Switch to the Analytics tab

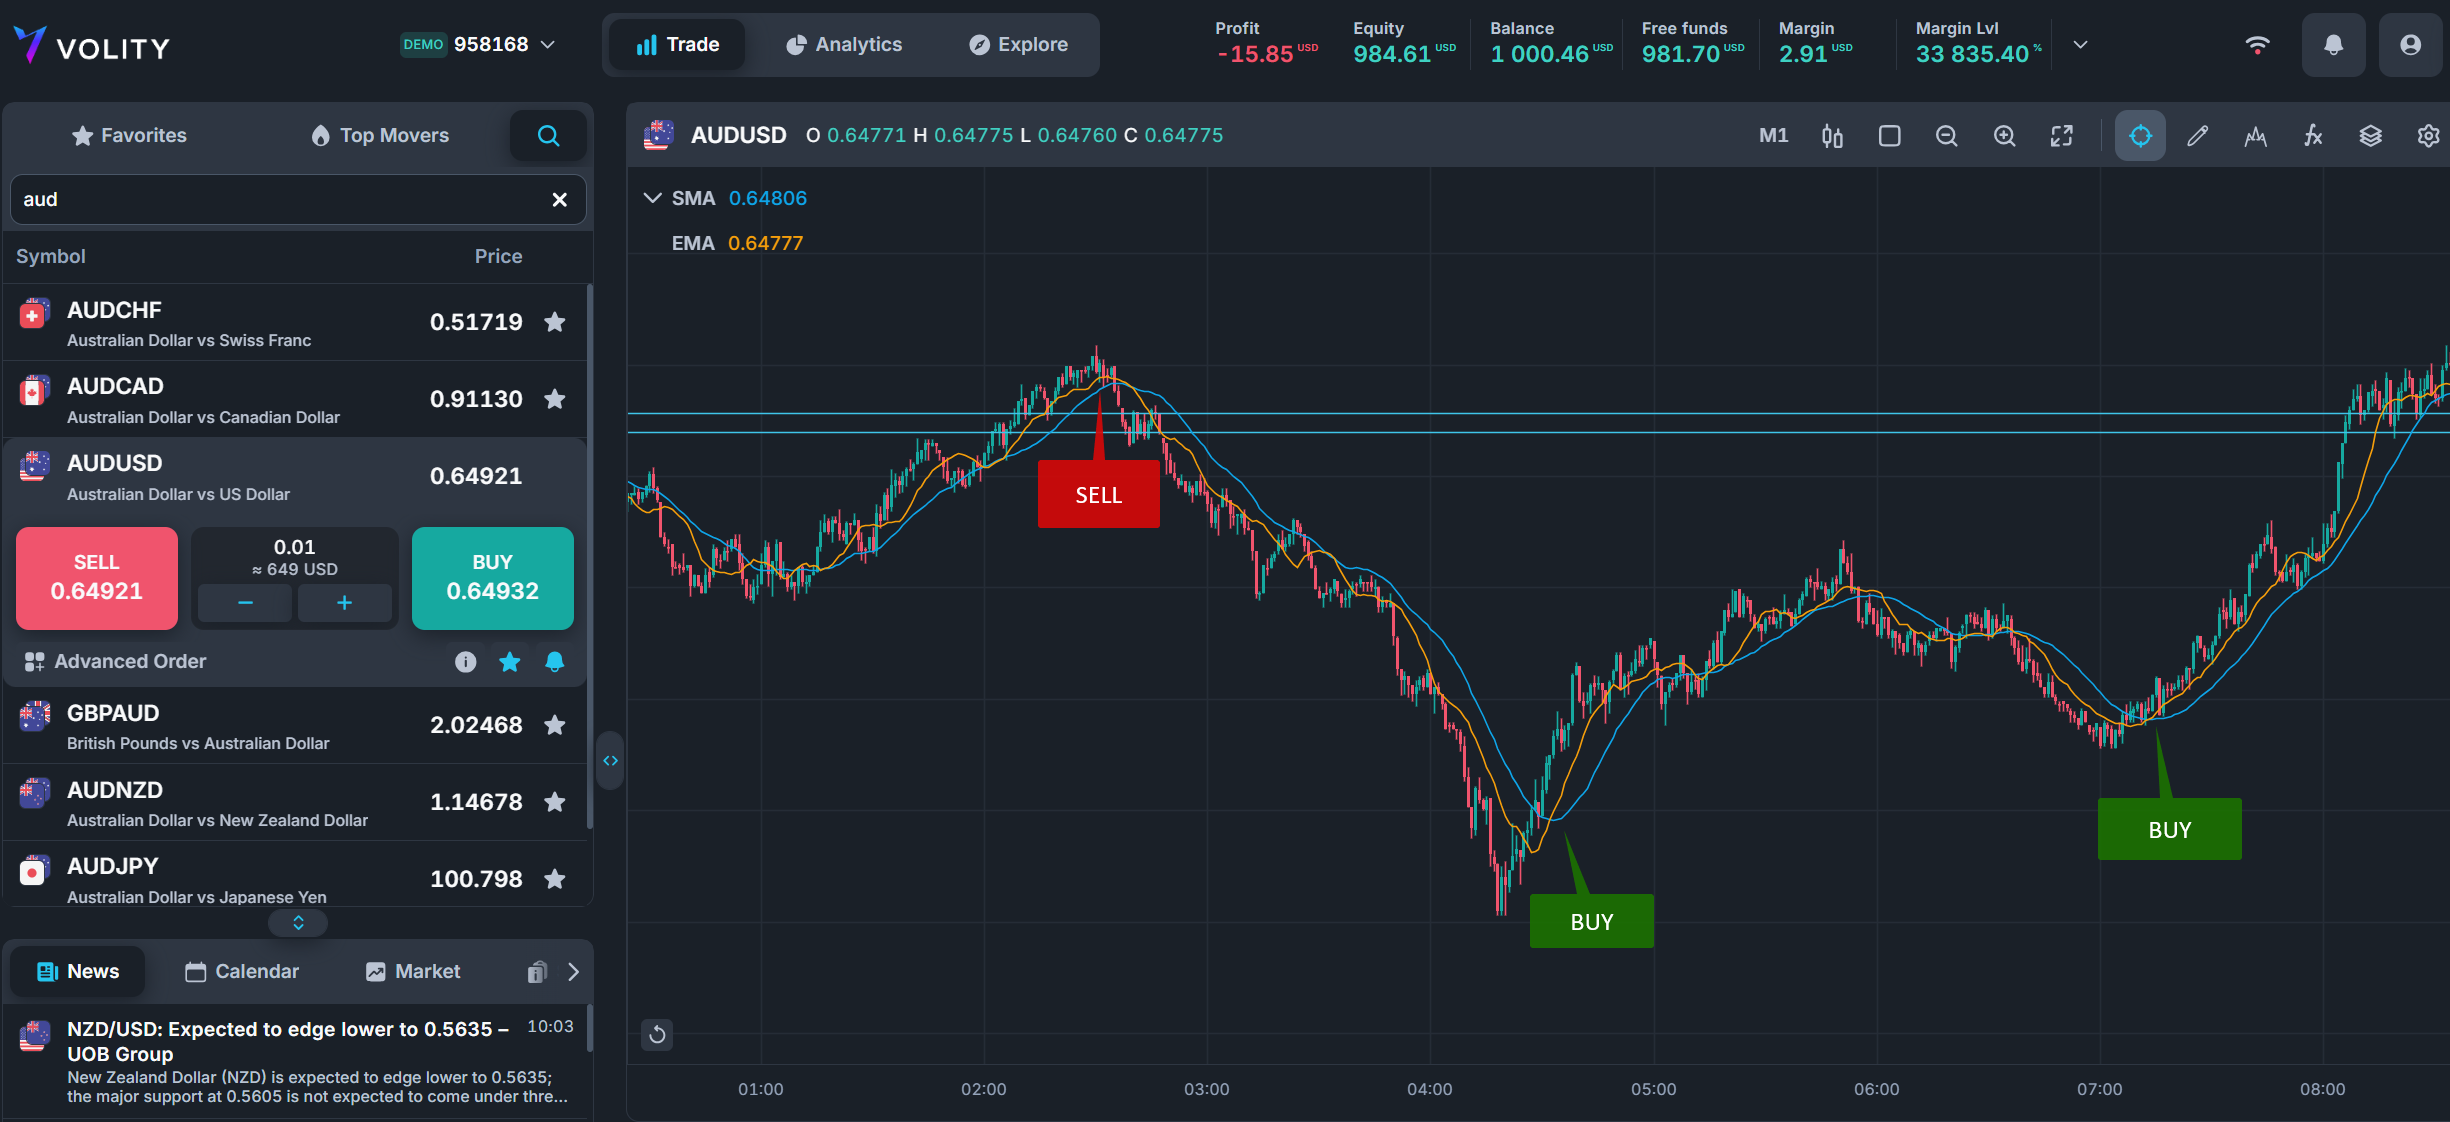pos(844,45)
